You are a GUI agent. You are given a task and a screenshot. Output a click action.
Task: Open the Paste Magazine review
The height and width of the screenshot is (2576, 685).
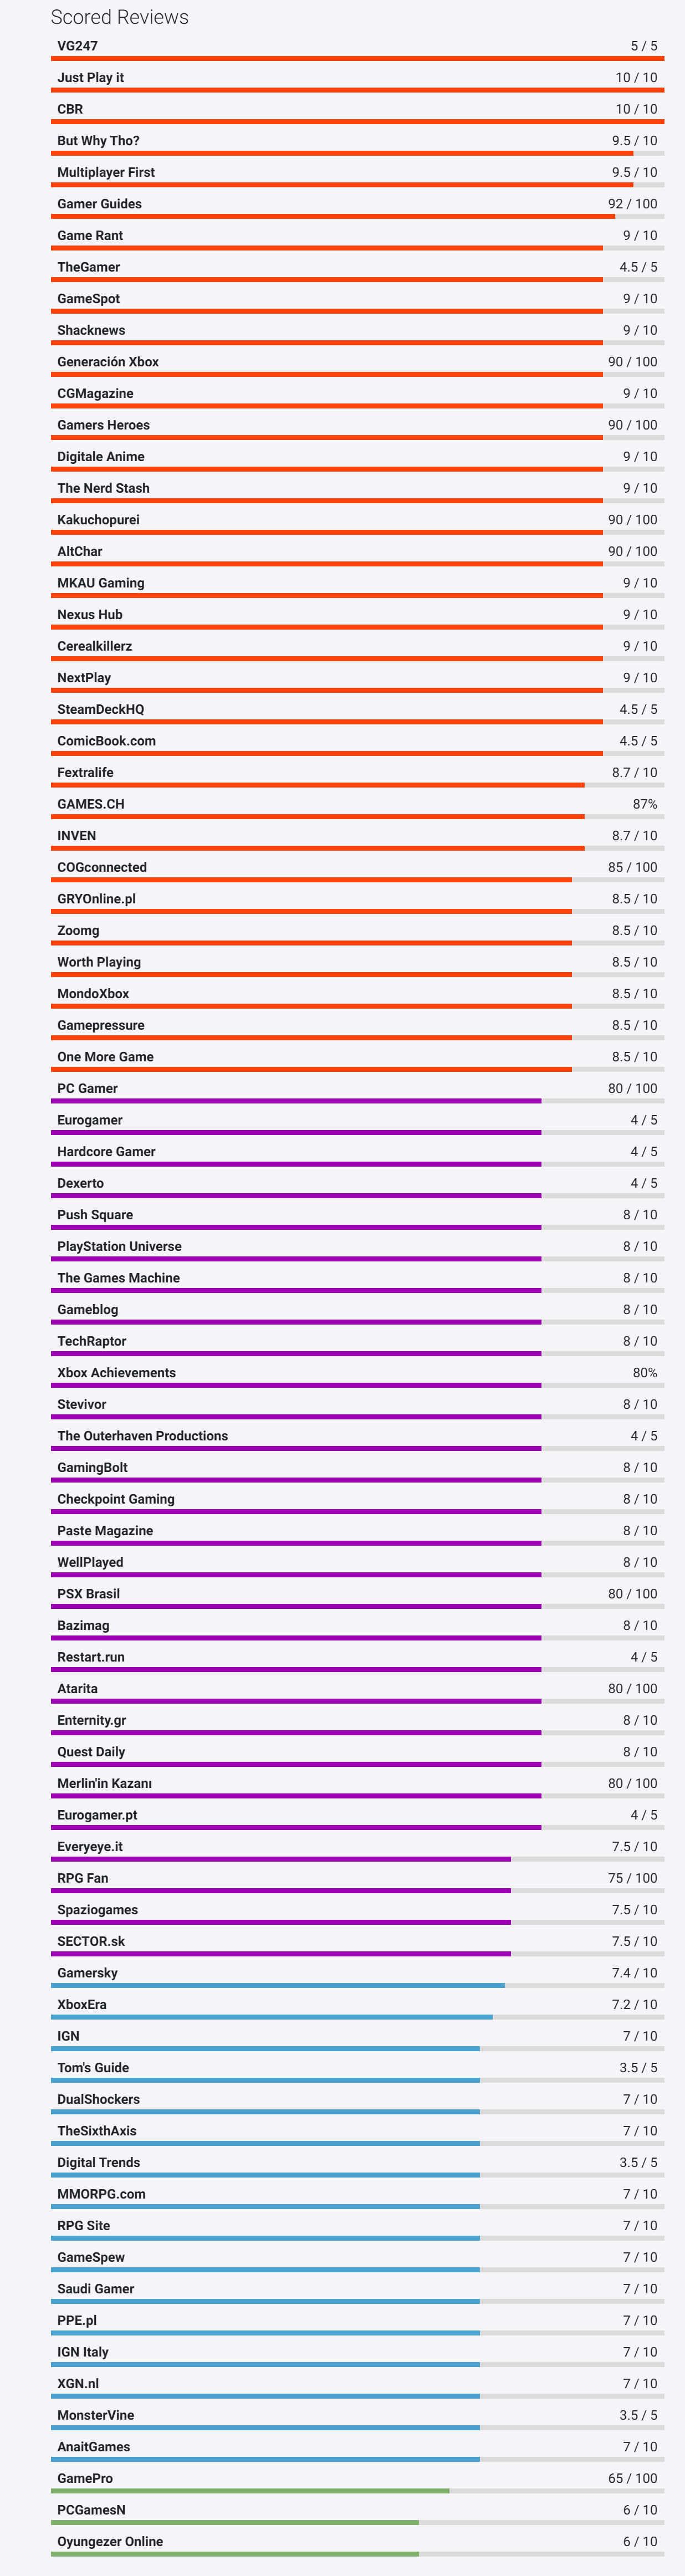[105, 1531]
